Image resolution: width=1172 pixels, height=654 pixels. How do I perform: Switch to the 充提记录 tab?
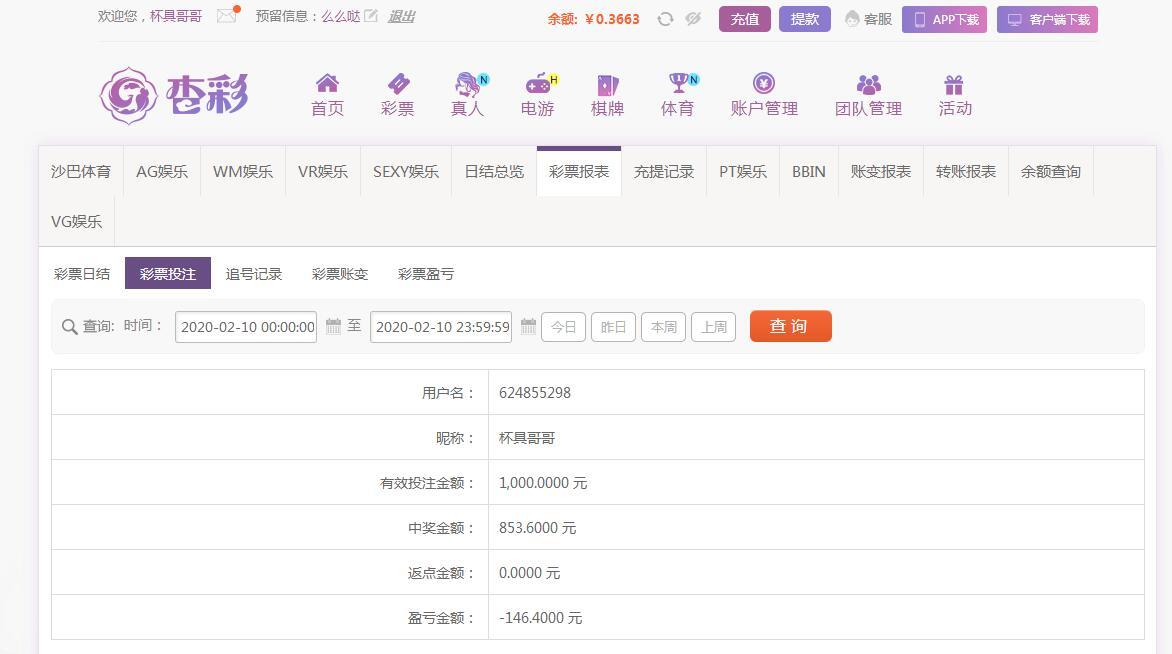pos(664,172)
